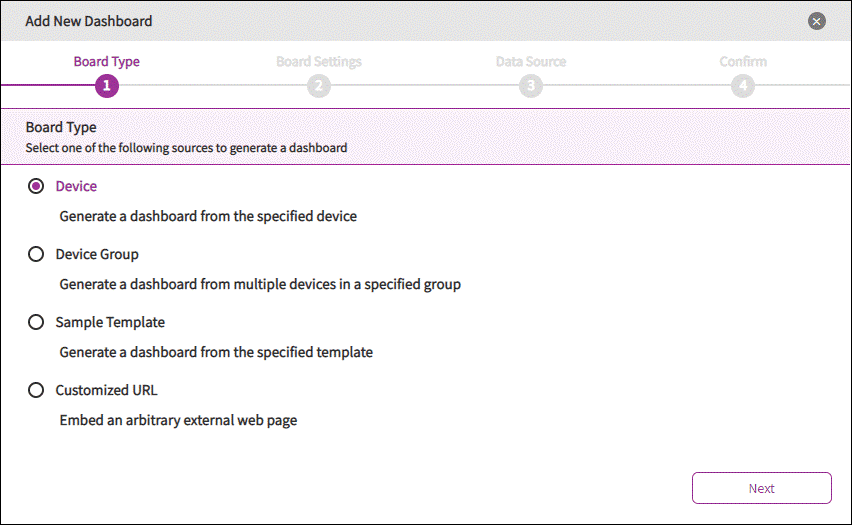Viewport: 852px width, 525px height.
Task: Go to the Board Settings step label
Action: (x=319, y=62)
